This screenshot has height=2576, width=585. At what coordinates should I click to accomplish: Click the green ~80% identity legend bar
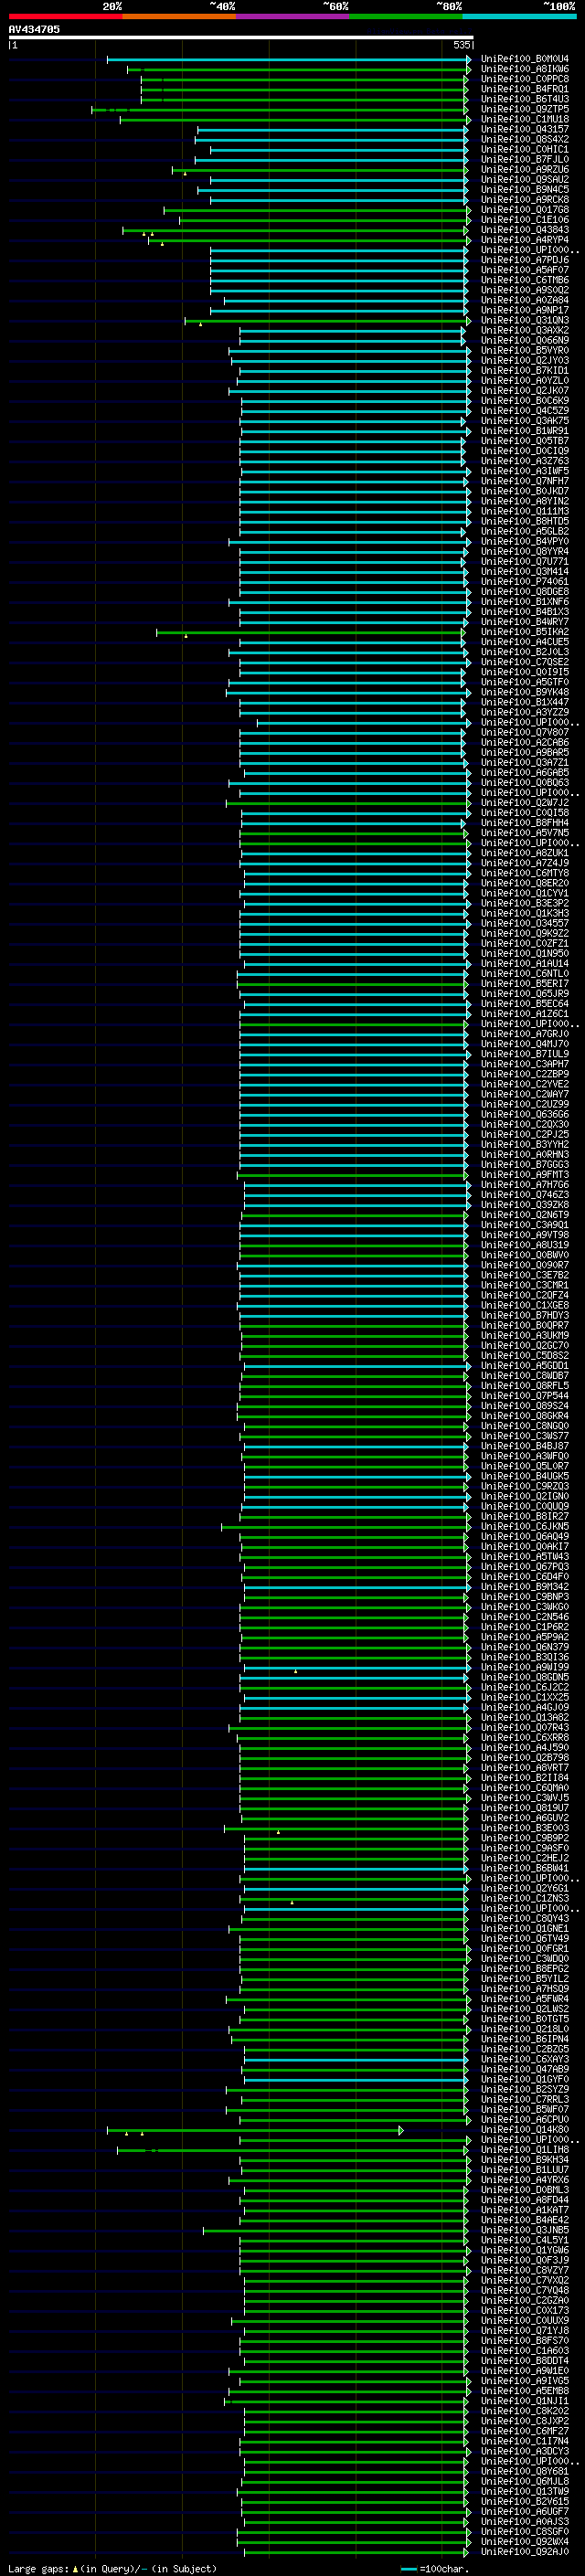(405, 16)
